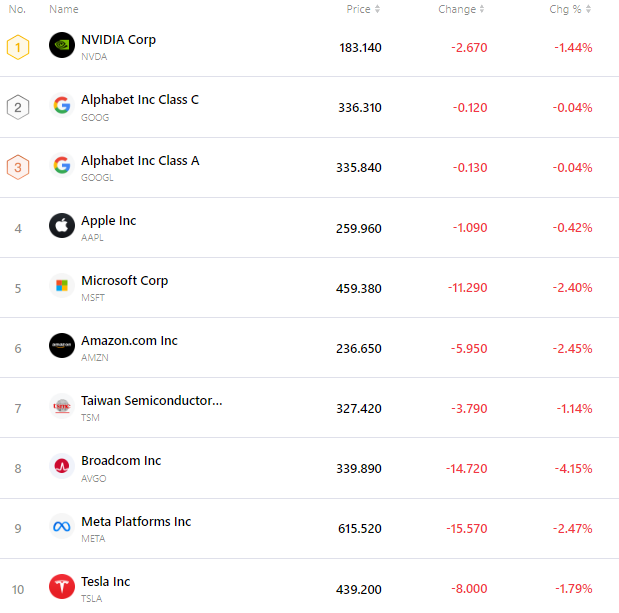Open the Tesla Inc stock link

[x=105, y=581]
